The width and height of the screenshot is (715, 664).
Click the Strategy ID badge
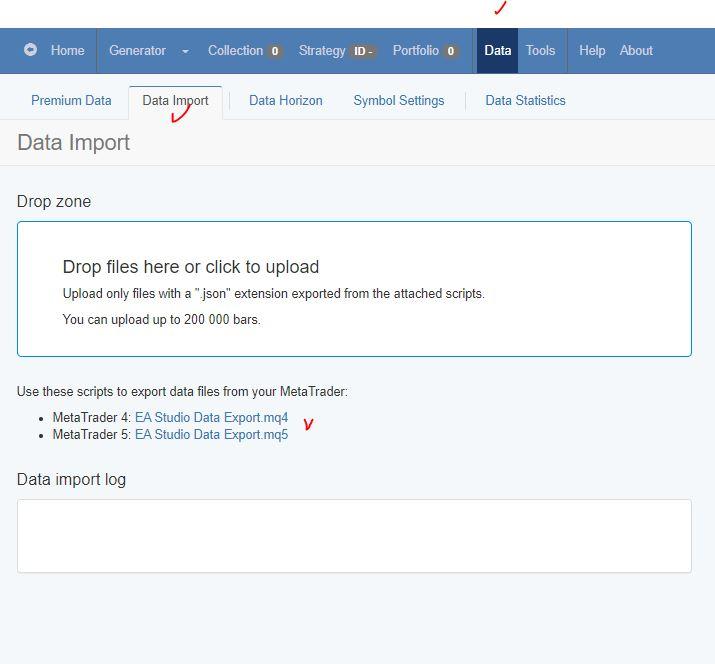pos(362,51)
